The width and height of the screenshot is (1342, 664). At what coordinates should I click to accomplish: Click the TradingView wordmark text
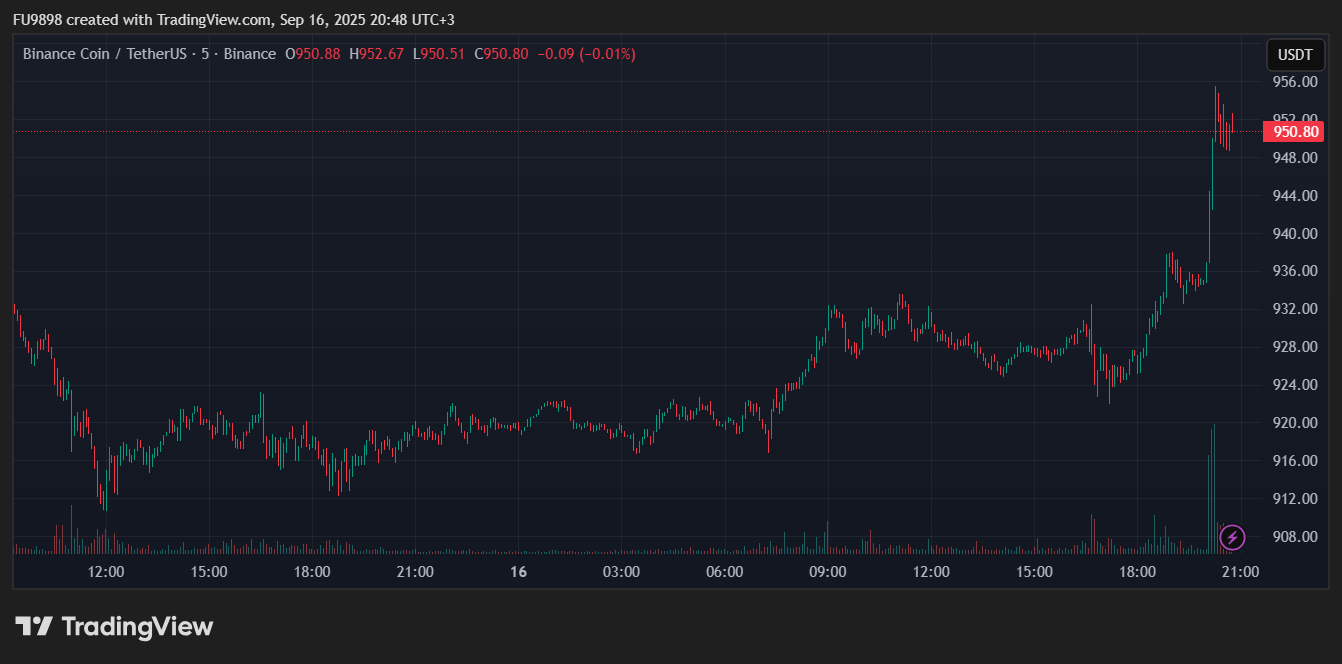click(x=137, y=627)
